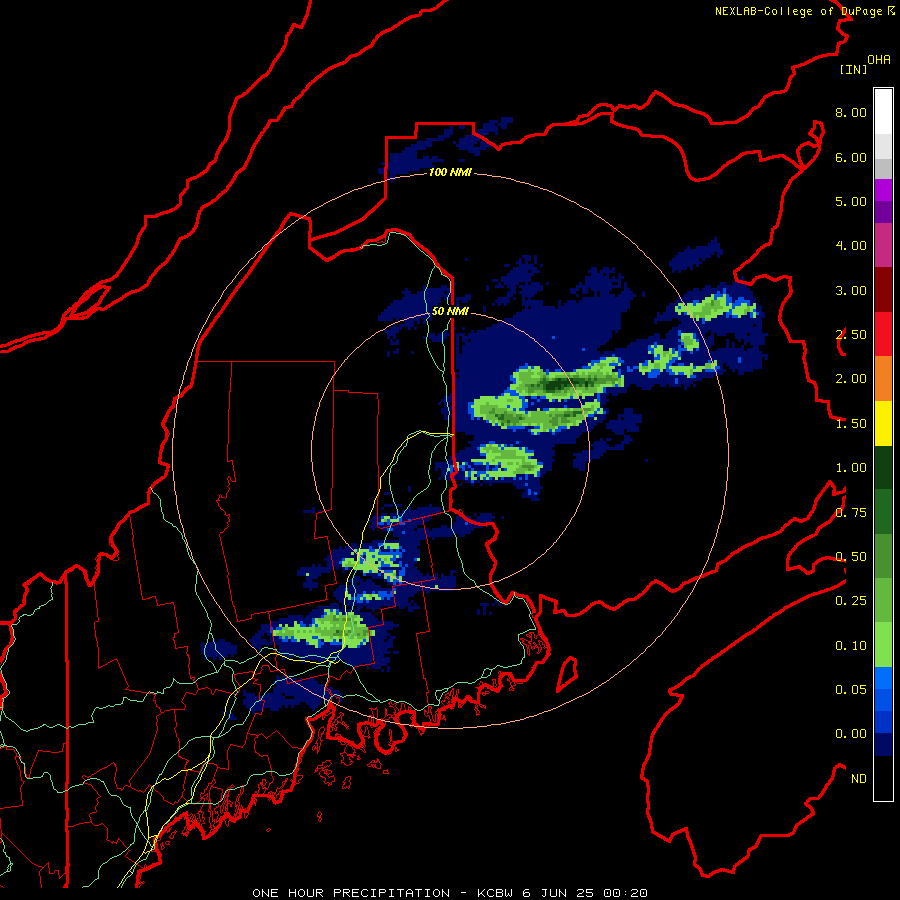Click the 0.50 legend value
900x900 pixels.
tap(851, 557)
